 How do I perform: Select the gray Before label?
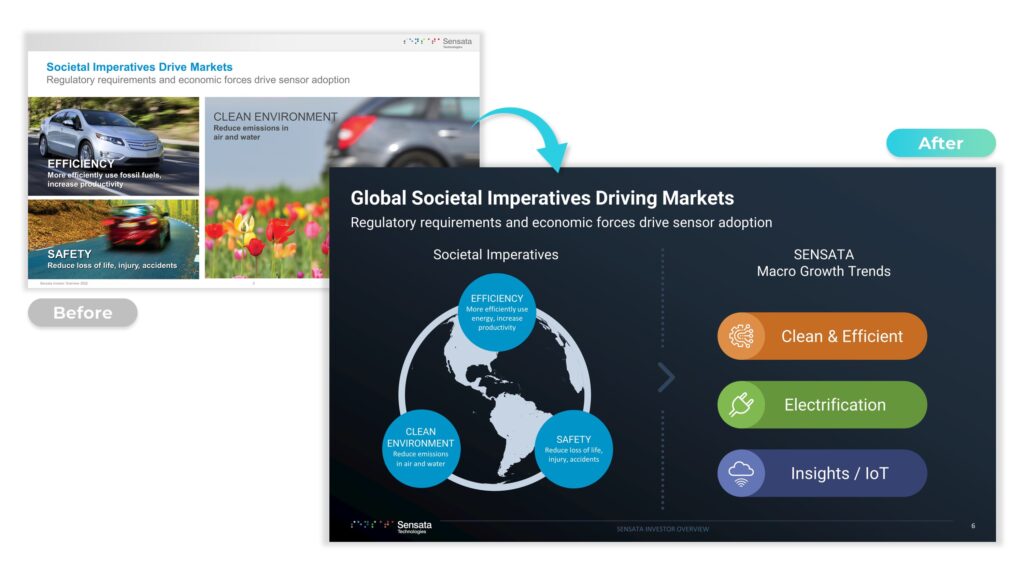[82, 313]
